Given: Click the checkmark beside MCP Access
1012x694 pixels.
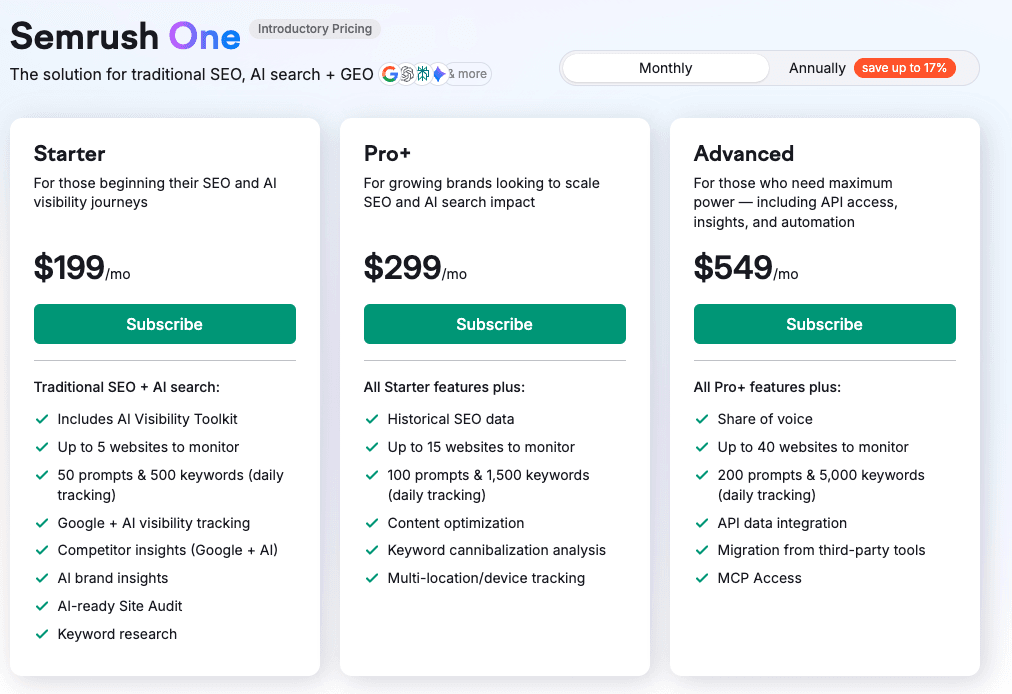Looking at the screenshot, I should tap(701, 578).
